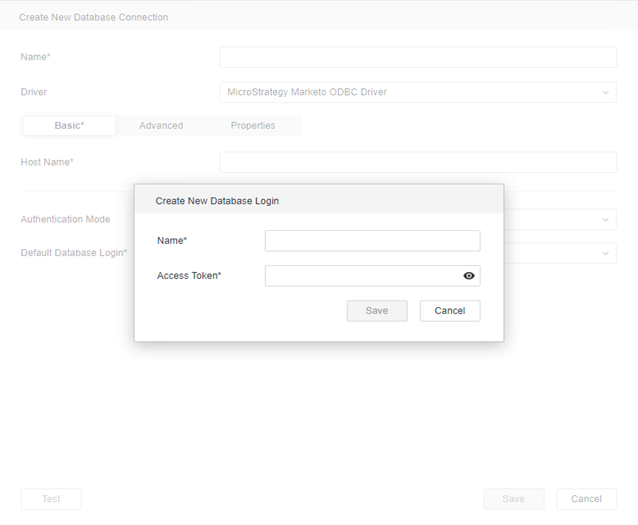Click Save in the Database Login dialog

point(377,311)
